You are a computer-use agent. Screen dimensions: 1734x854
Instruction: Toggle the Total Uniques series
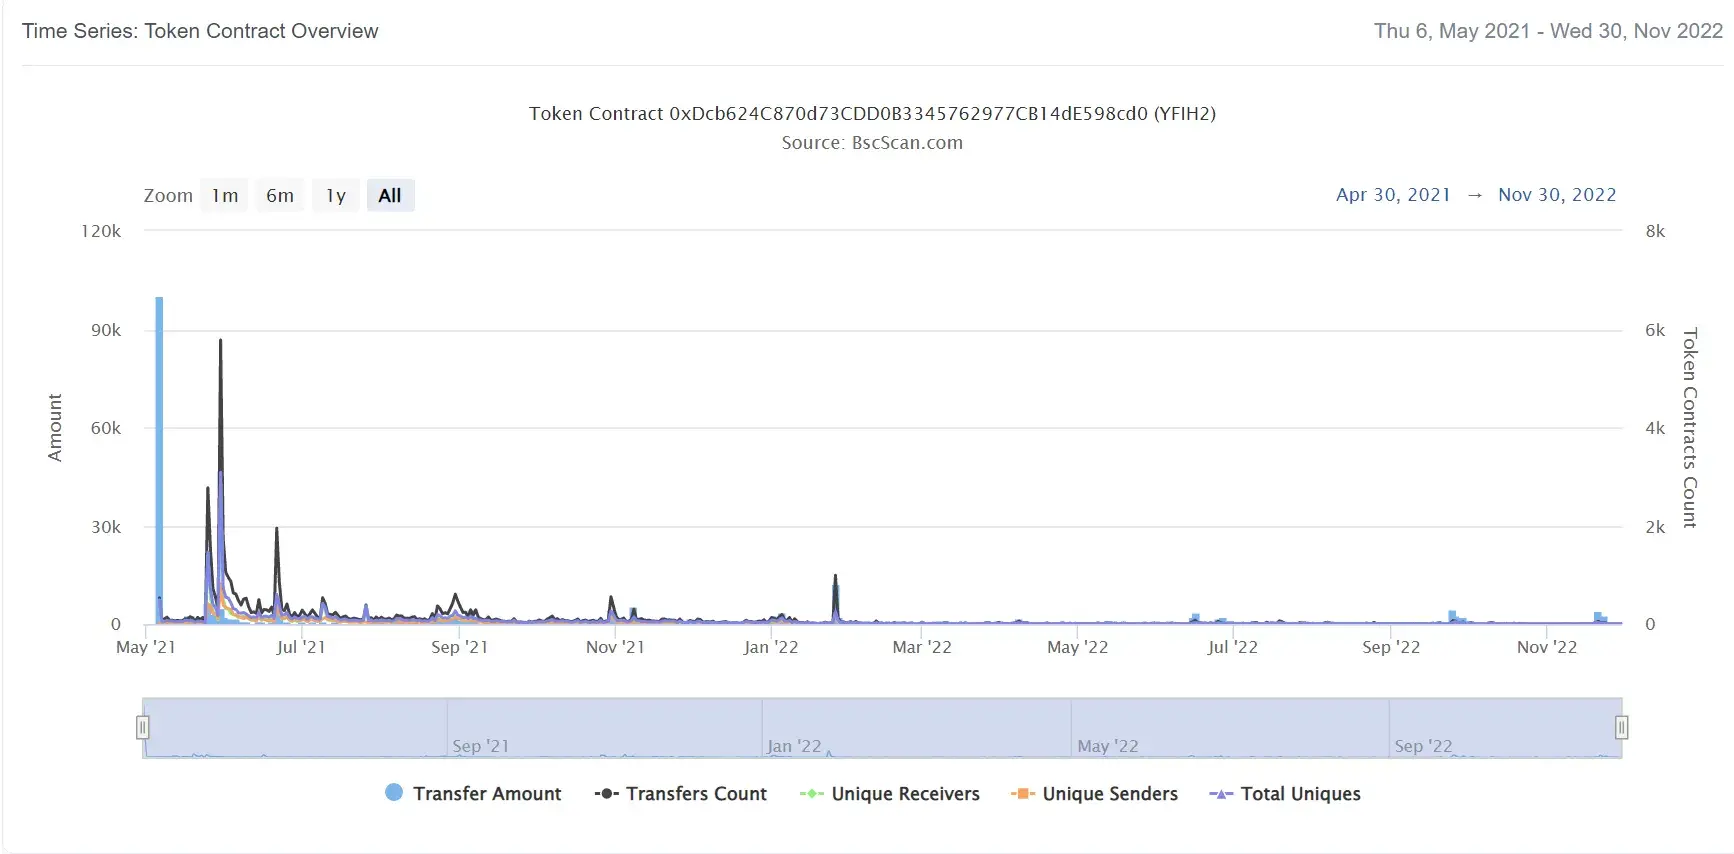pos(1285,793)
